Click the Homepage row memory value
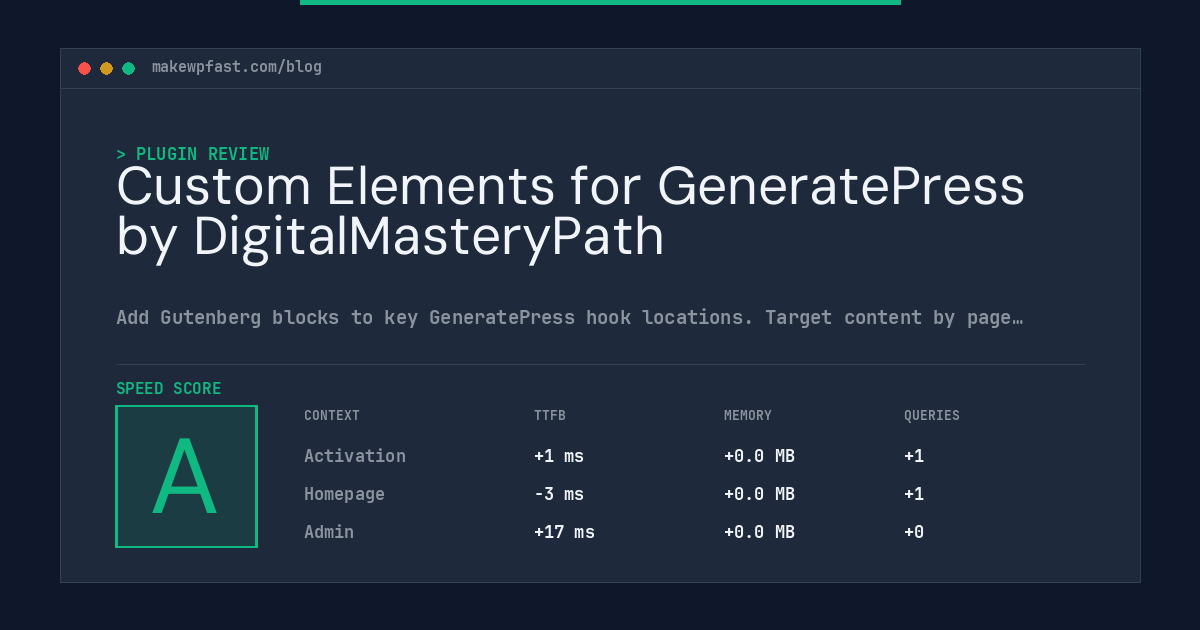 [759, 494]
